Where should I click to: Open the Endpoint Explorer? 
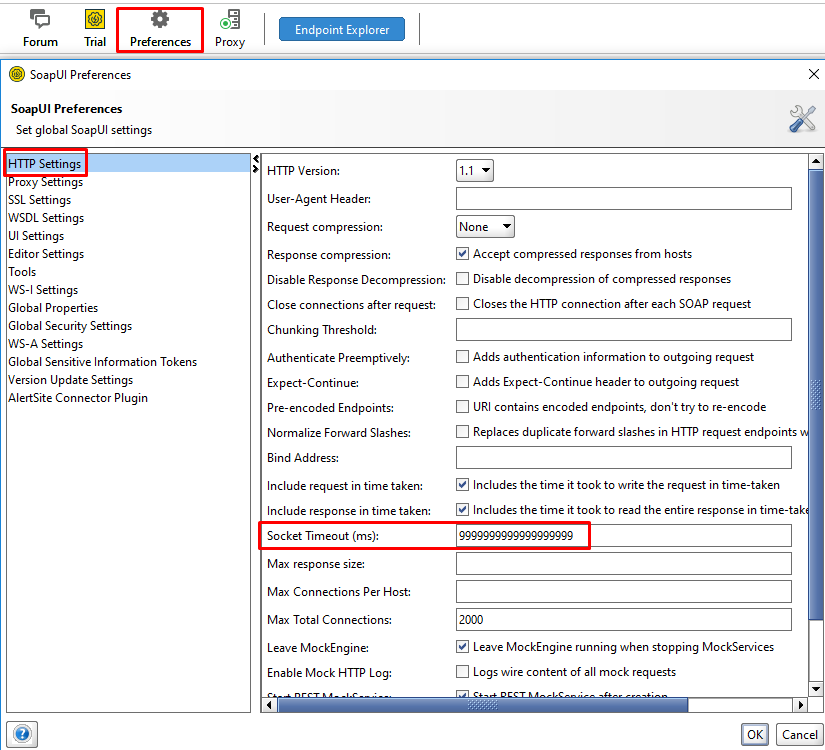coord(342,29)
